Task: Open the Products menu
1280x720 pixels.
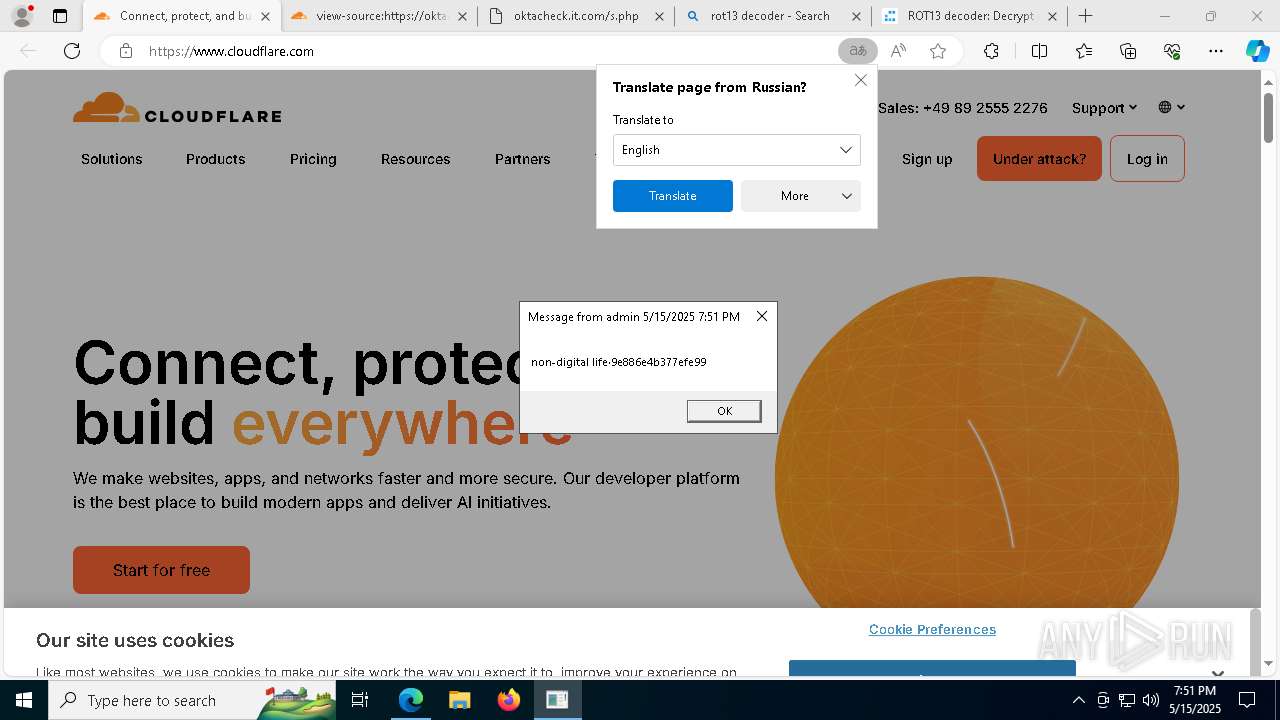Action: click(x=215, y=159)
